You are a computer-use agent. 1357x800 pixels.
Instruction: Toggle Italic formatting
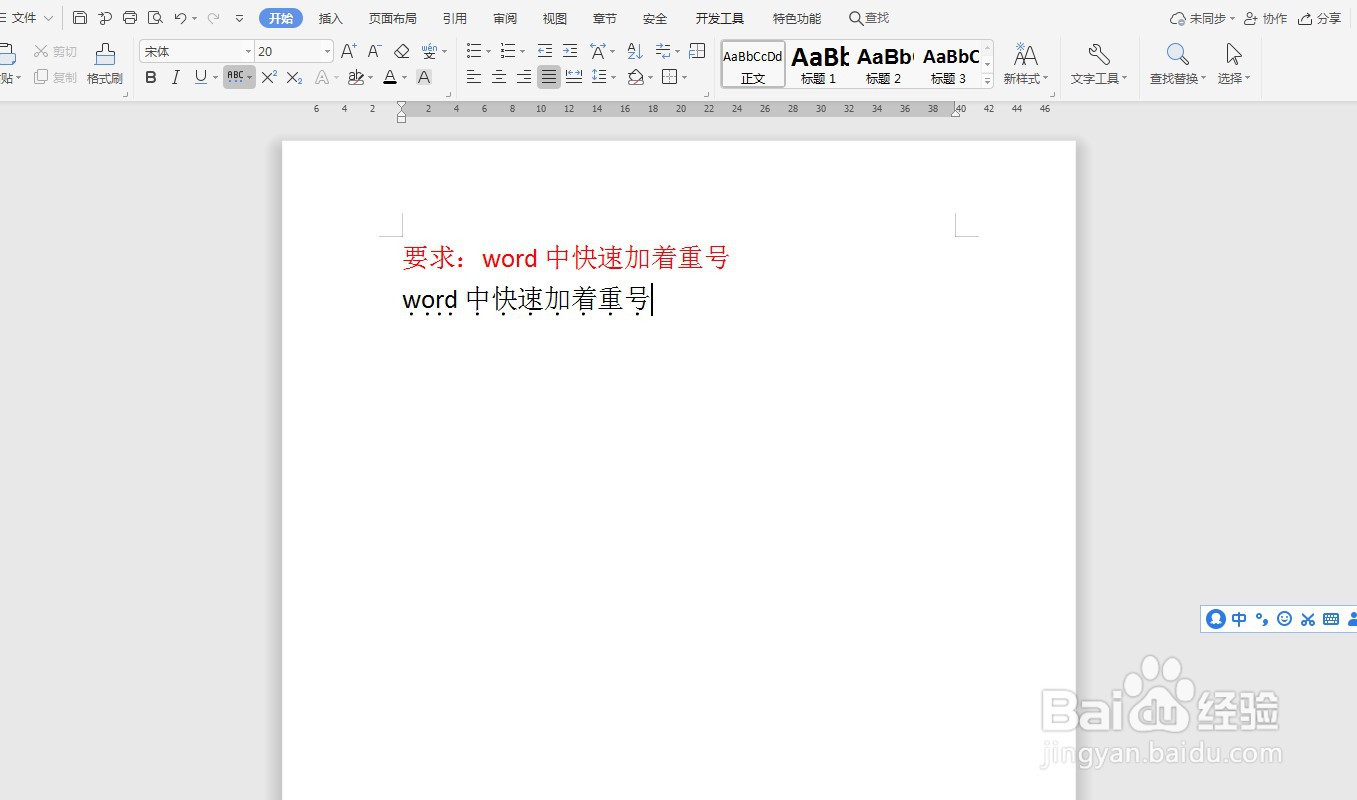click(176, 77)
